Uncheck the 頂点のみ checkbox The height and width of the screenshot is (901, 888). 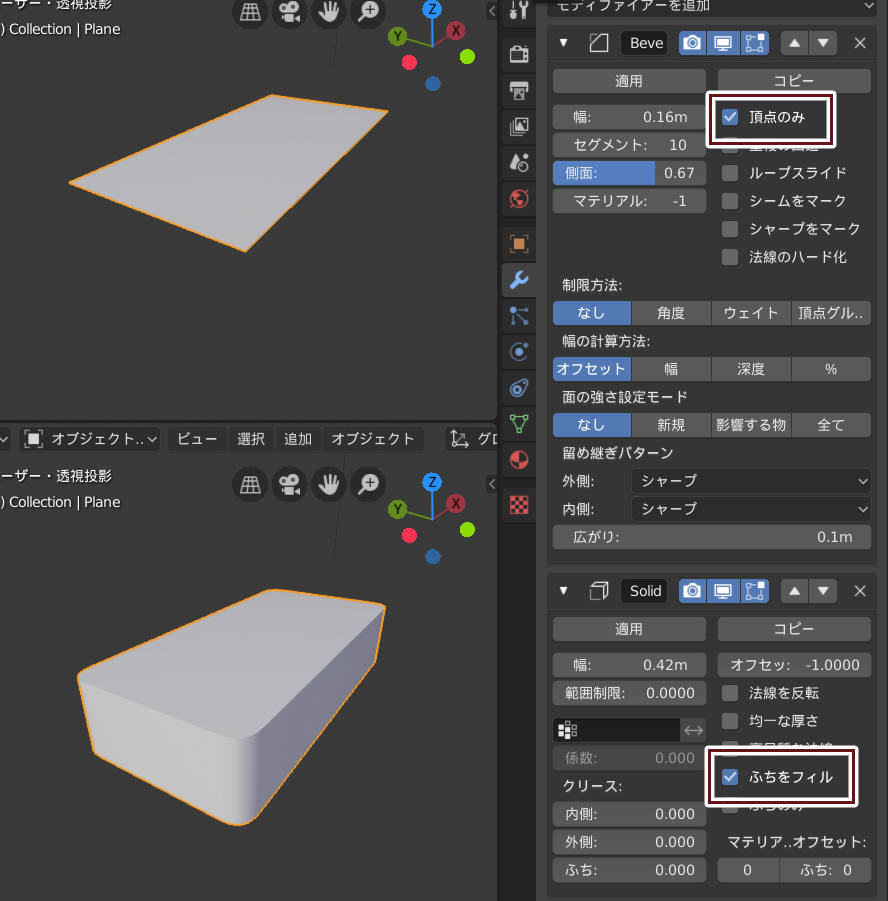tap(730, 117)
